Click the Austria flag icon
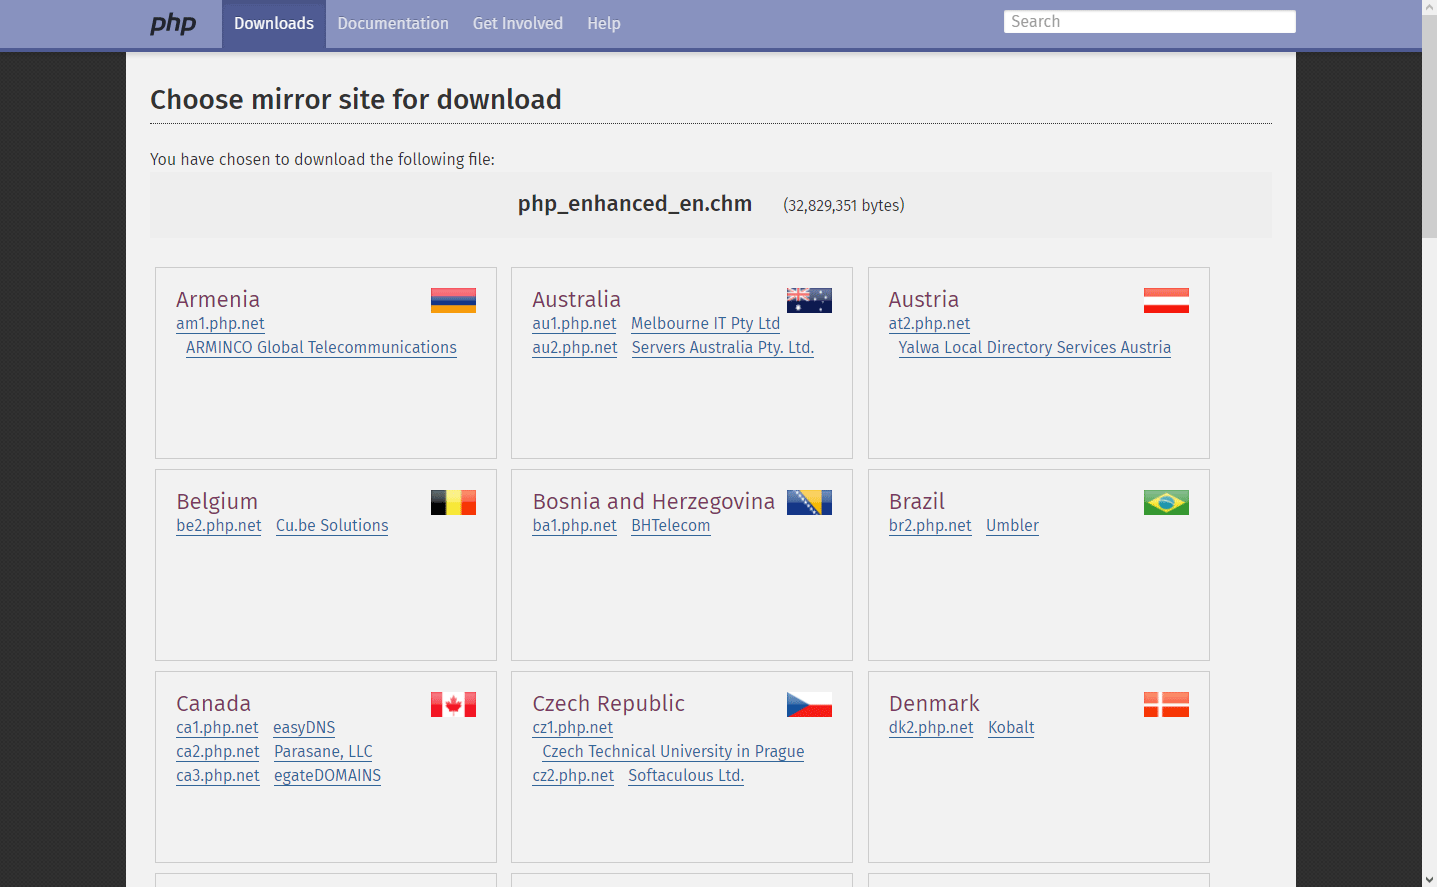Viewport: 1437px width, 887px height. coord(1166,300)
